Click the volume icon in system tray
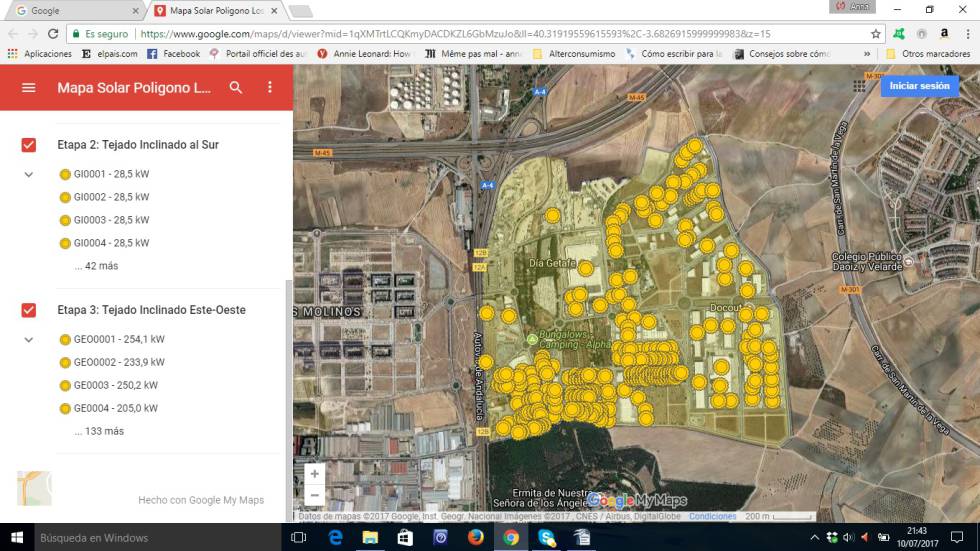Viewport: 980px width, 551px height. pyautogui.click(x=848, y=537)
